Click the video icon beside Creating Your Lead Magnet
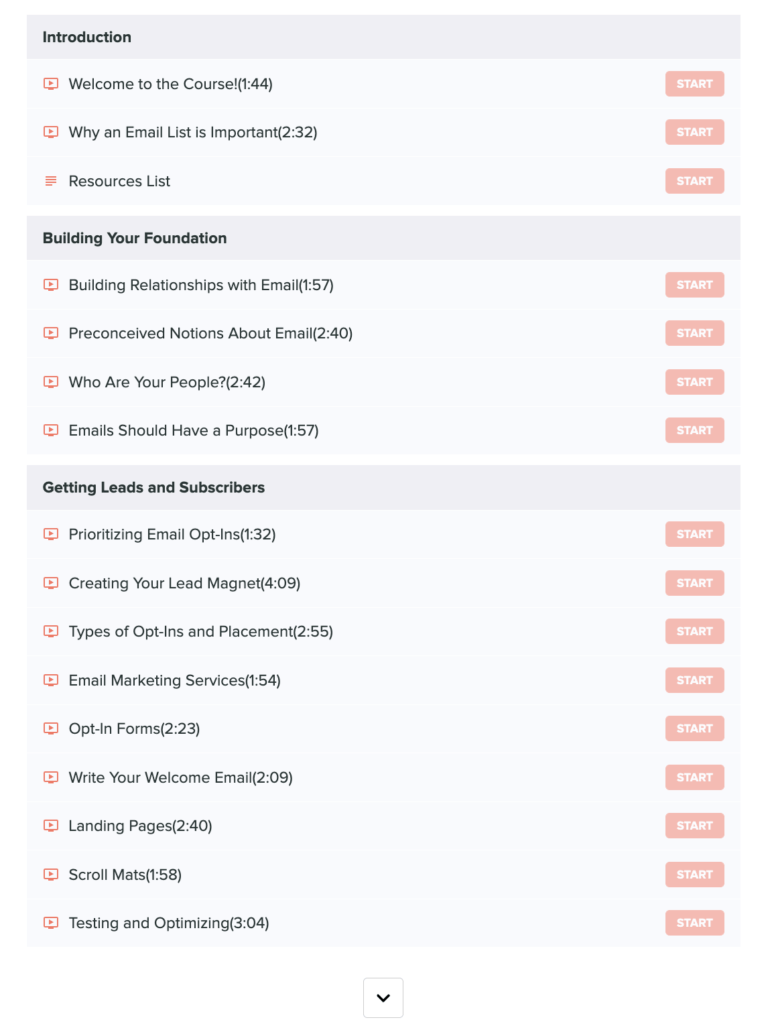Image resolution: width=768 pixels, height=1028 pixels. coord(51,583)
